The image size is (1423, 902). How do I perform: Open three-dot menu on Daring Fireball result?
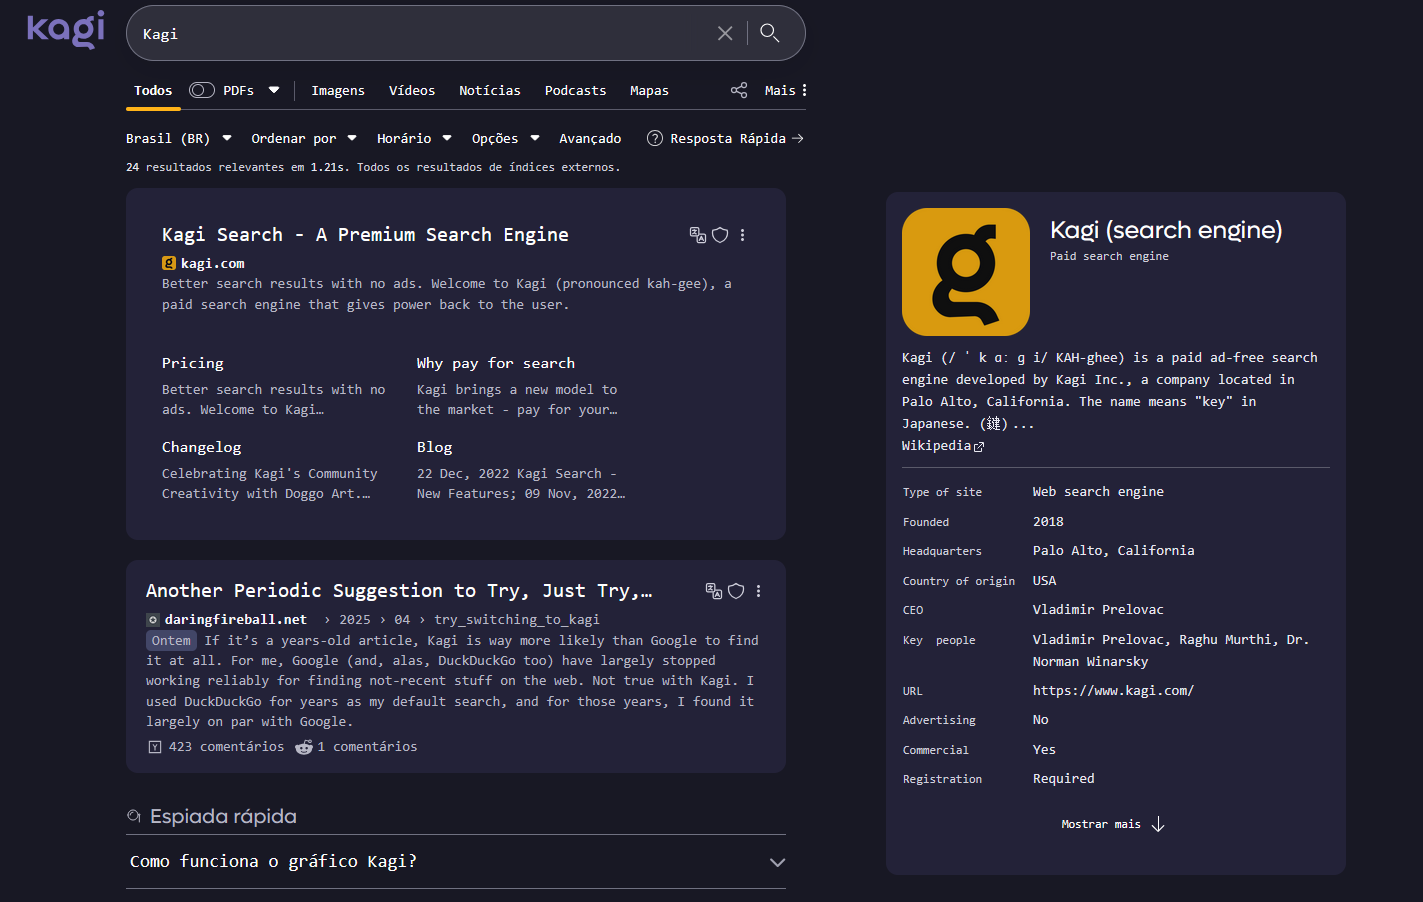coord(759,591)
